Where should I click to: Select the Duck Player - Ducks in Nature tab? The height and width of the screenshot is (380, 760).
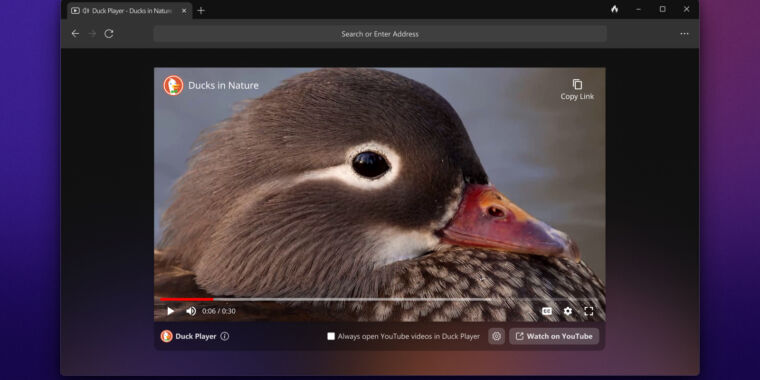pyautogui.click(x=129, y=11)
